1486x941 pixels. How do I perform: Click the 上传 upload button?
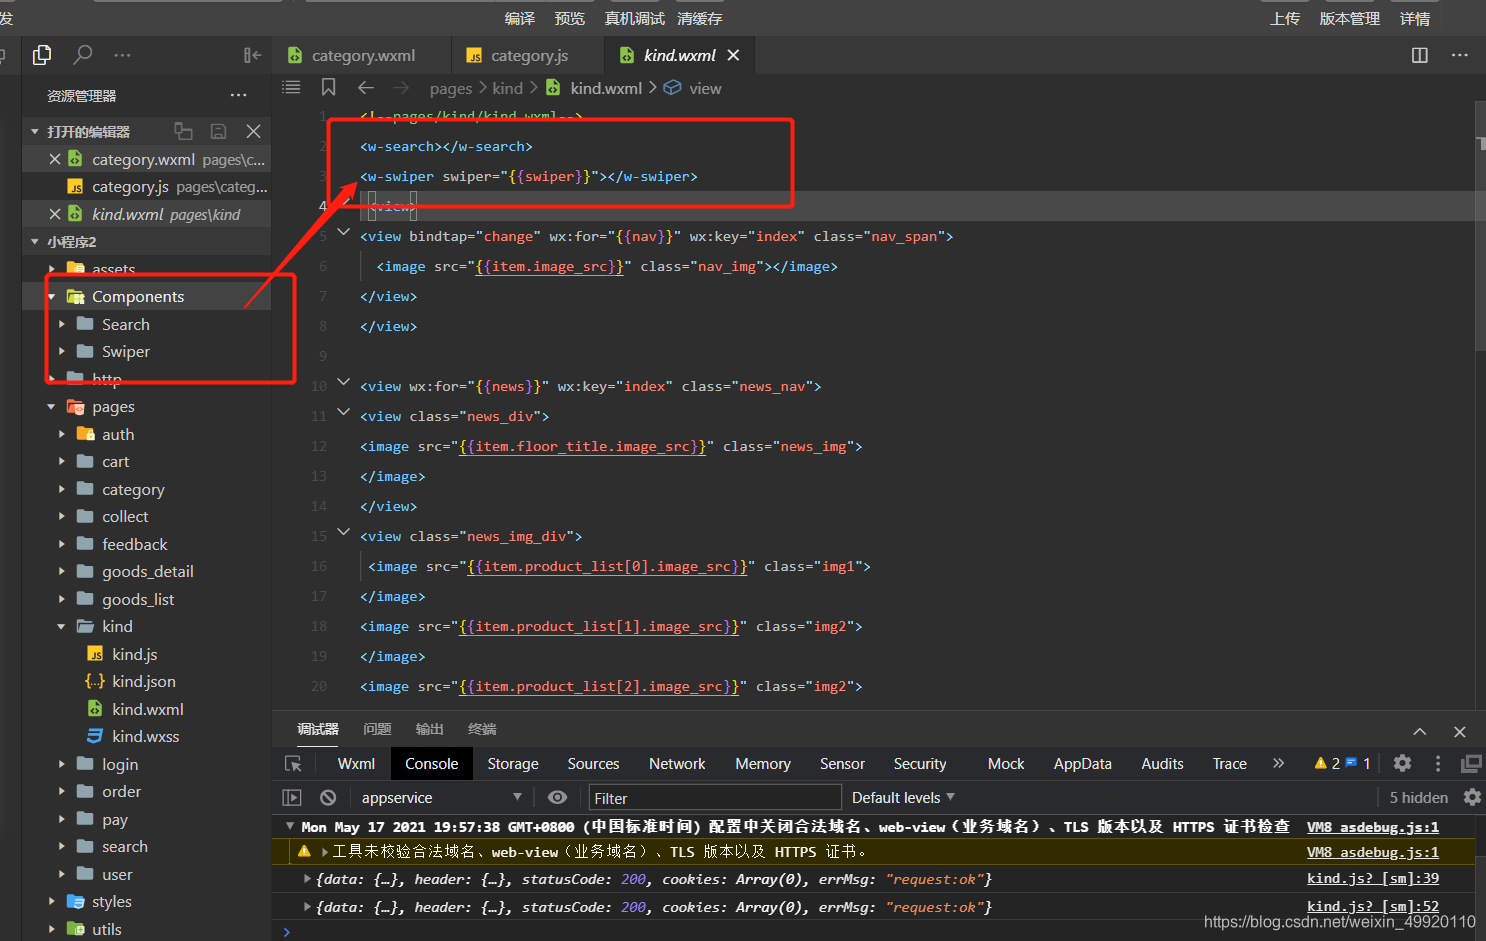point(1285,19)
